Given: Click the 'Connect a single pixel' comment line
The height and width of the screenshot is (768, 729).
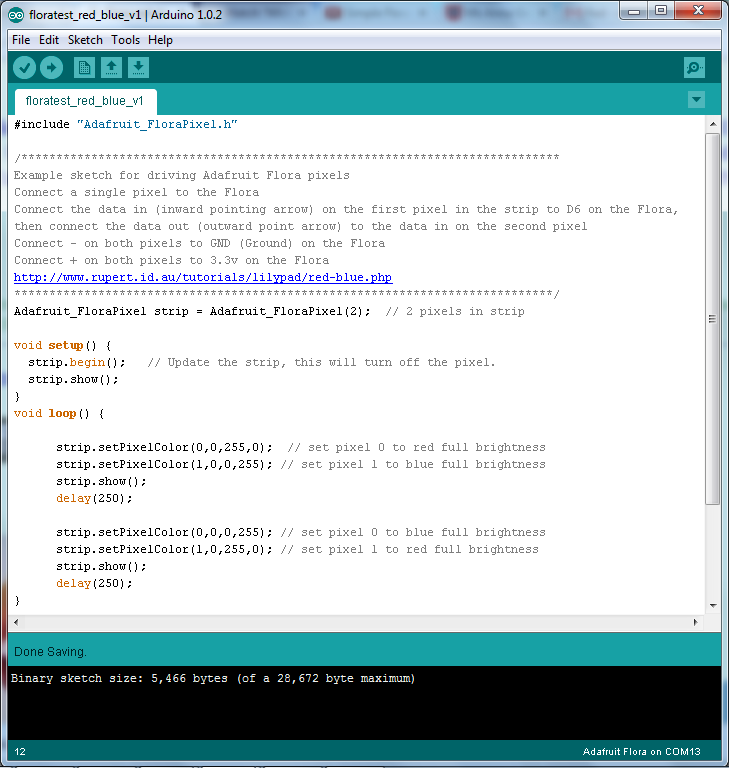Looking at the screenshot, I should 136,192.
